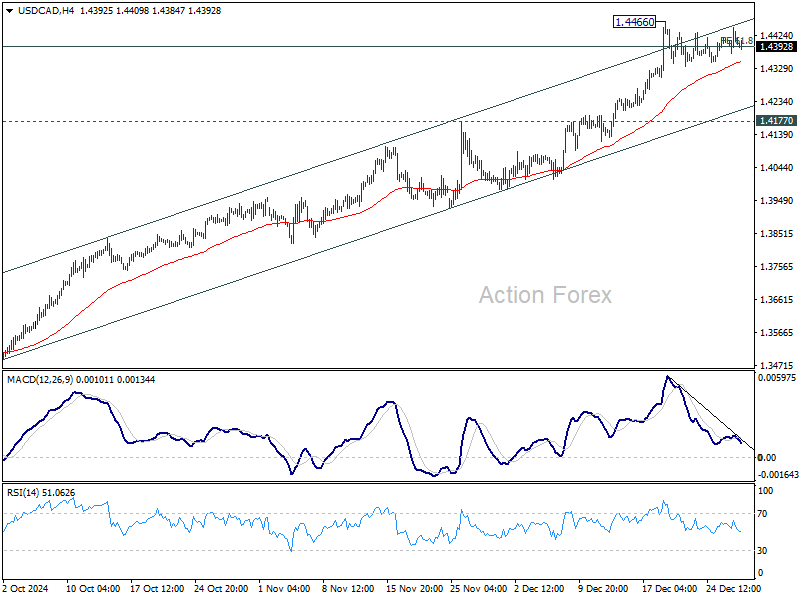Click the USDCAD,H4 chart title text
The height and width of the screenshot is (600, 800).
pyautogui.click(x=46, y=11)
